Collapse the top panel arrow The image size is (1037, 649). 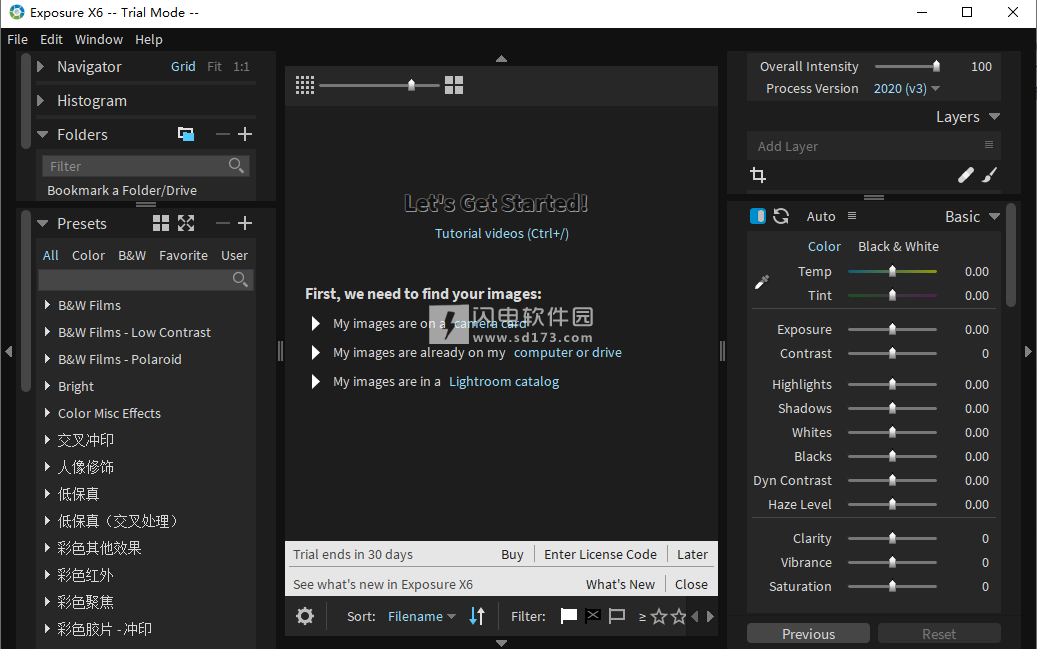501,59
